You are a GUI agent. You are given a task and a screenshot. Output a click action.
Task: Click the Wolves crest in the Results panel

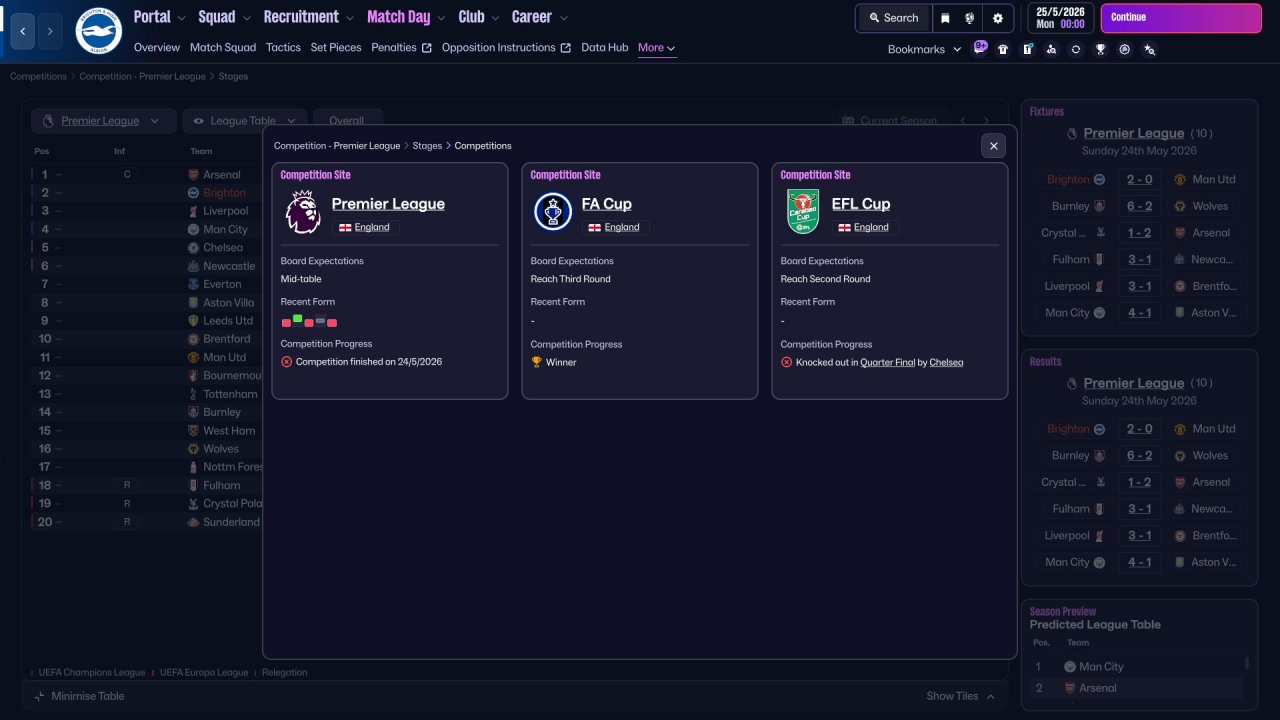coord(1179,456)
